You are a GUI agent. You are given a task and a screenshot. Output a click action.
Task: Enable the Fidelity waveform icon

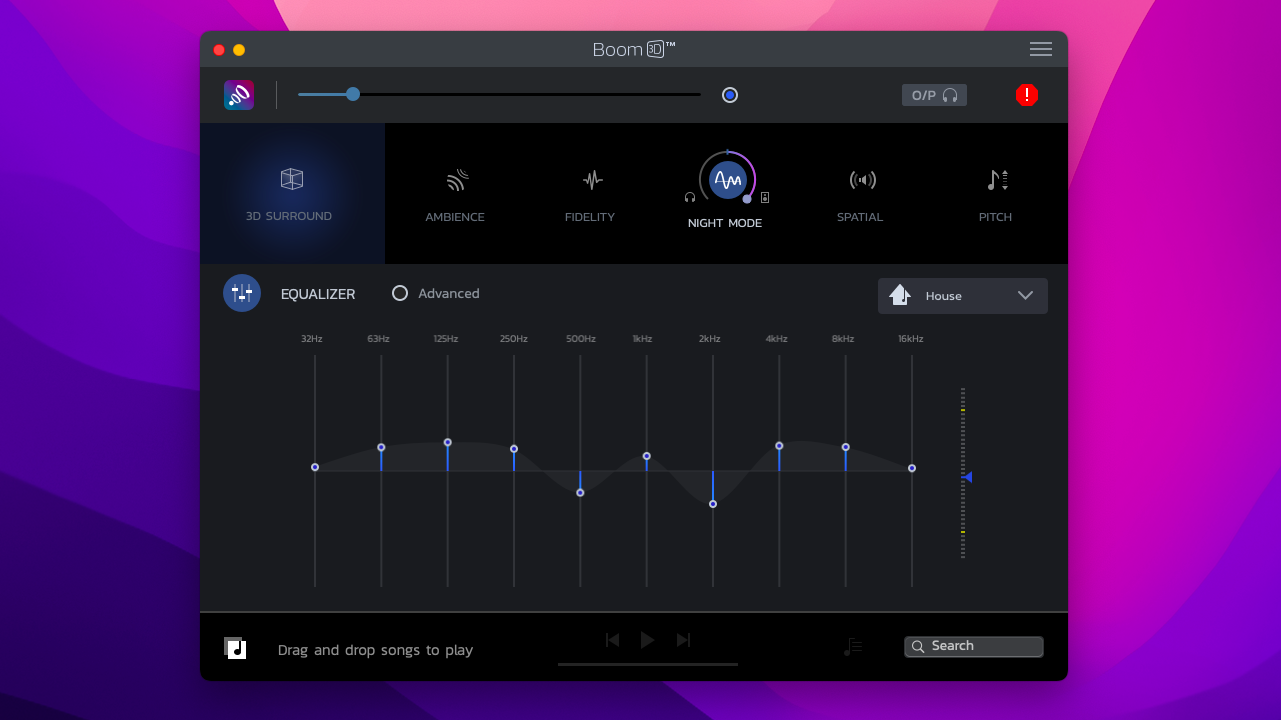coord(593,180)
